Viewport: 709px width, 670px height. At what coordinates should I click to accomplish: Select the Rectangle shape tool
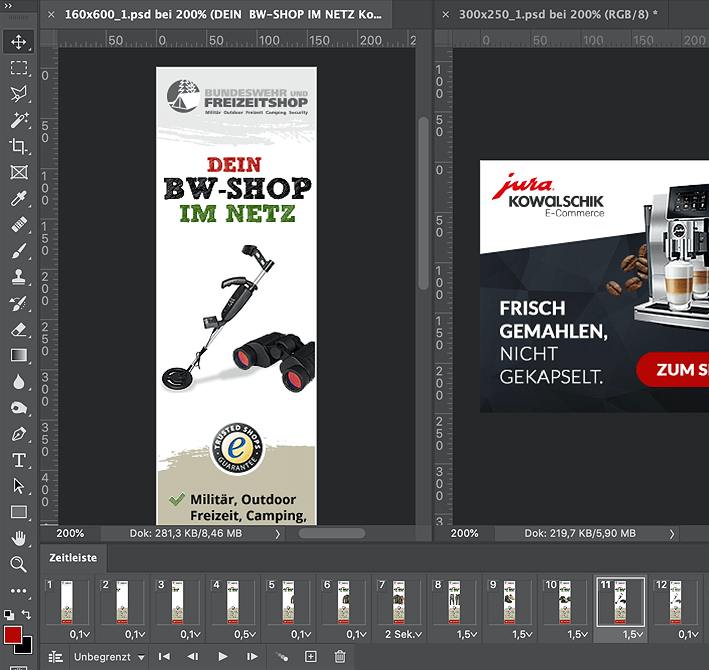click(x=19, y=512)
